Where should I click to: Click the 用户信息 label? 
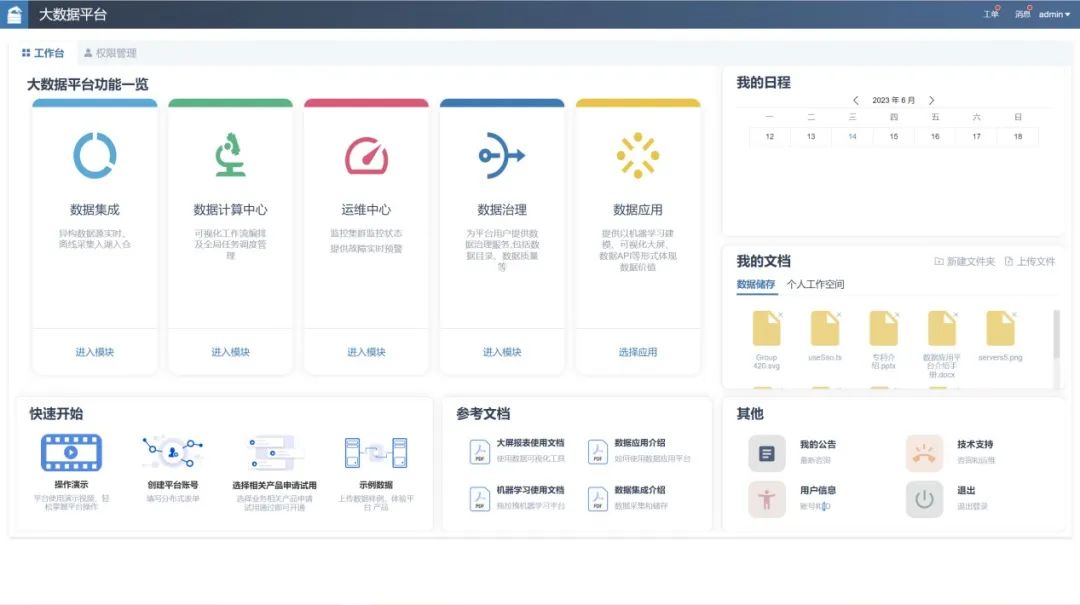coord(818,491)
